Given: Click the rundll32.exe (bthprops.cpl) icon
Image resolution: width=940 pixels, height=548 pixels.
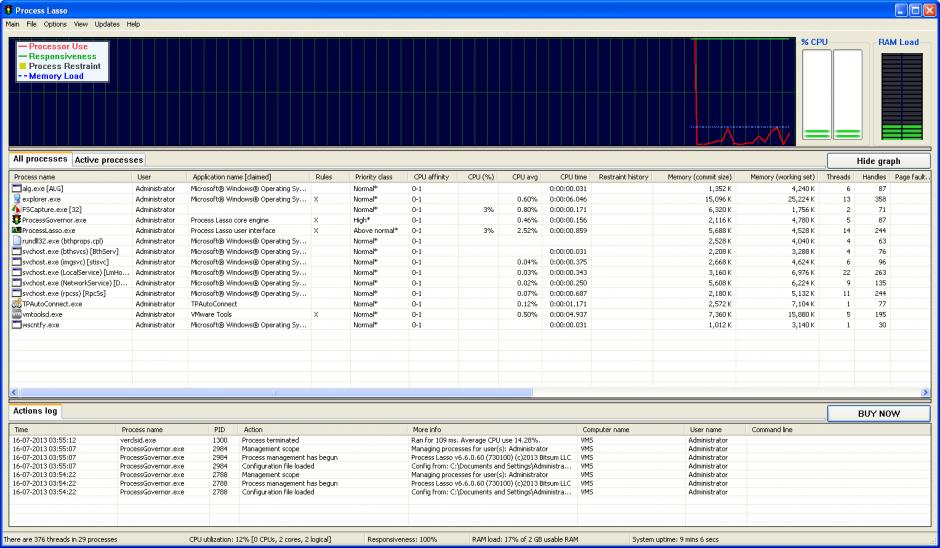Looking at the screenshot, I should tap(17, 241).
